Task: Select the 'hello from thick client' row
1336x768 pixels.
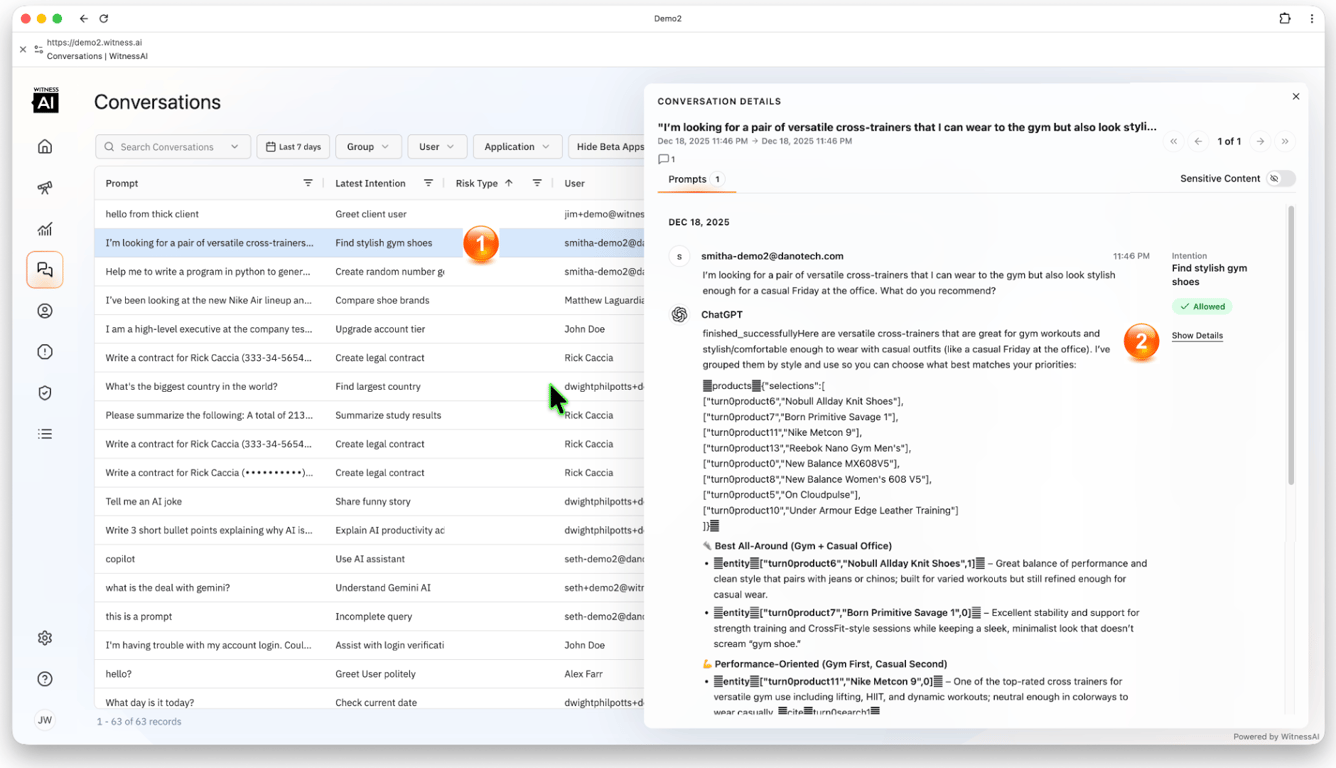Action: [369, 214]
